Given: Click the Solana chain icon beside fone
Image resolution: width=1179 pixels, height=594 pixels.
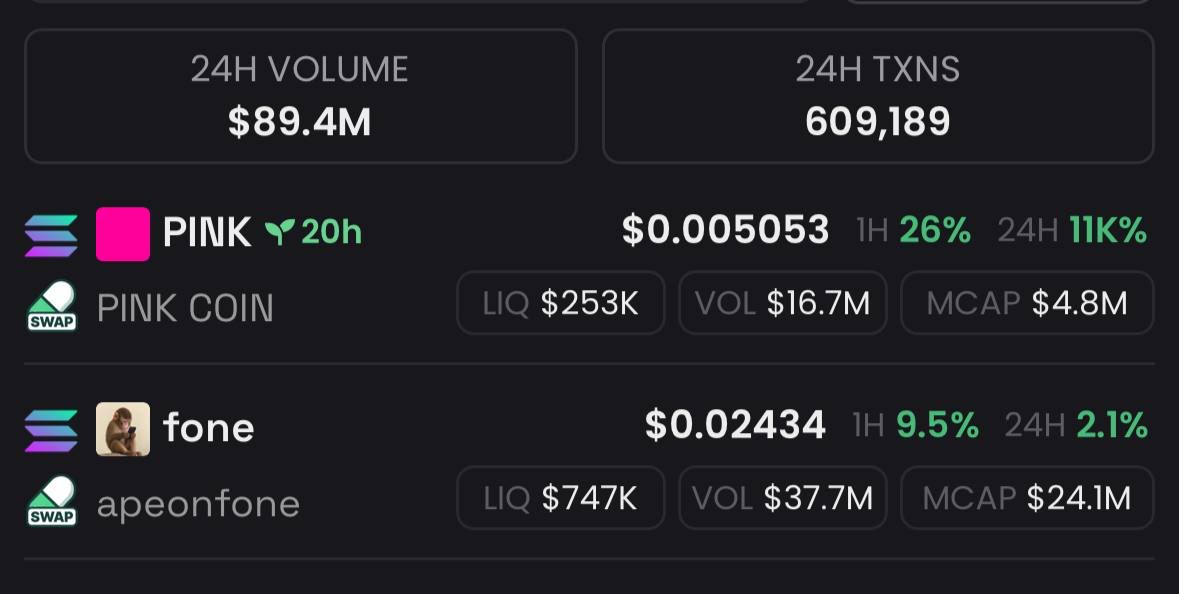Looking at the screenshot, I should click(51, 431).
